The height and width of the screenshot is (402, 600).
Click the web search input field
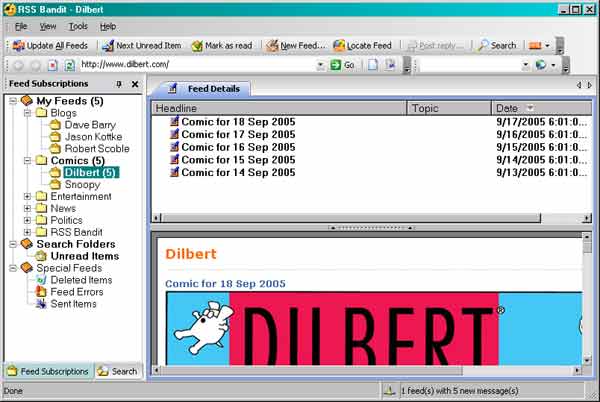pos(471,65)
